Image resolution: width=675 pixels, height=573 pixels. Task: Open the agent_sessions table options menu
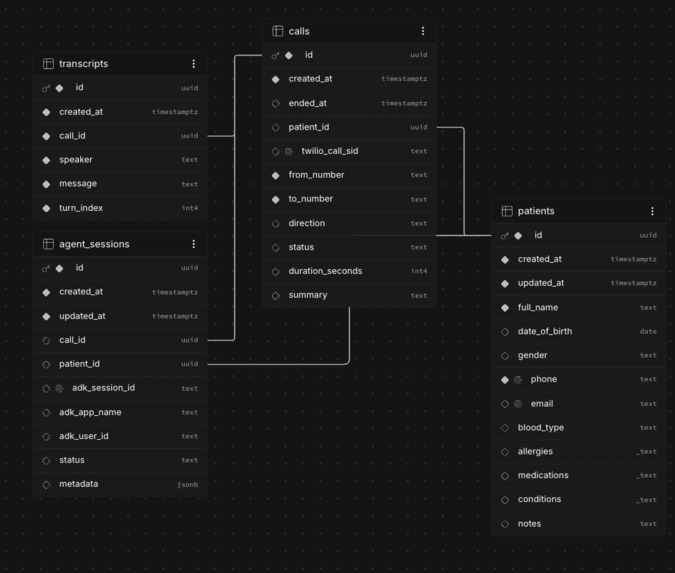pos(194,244)
